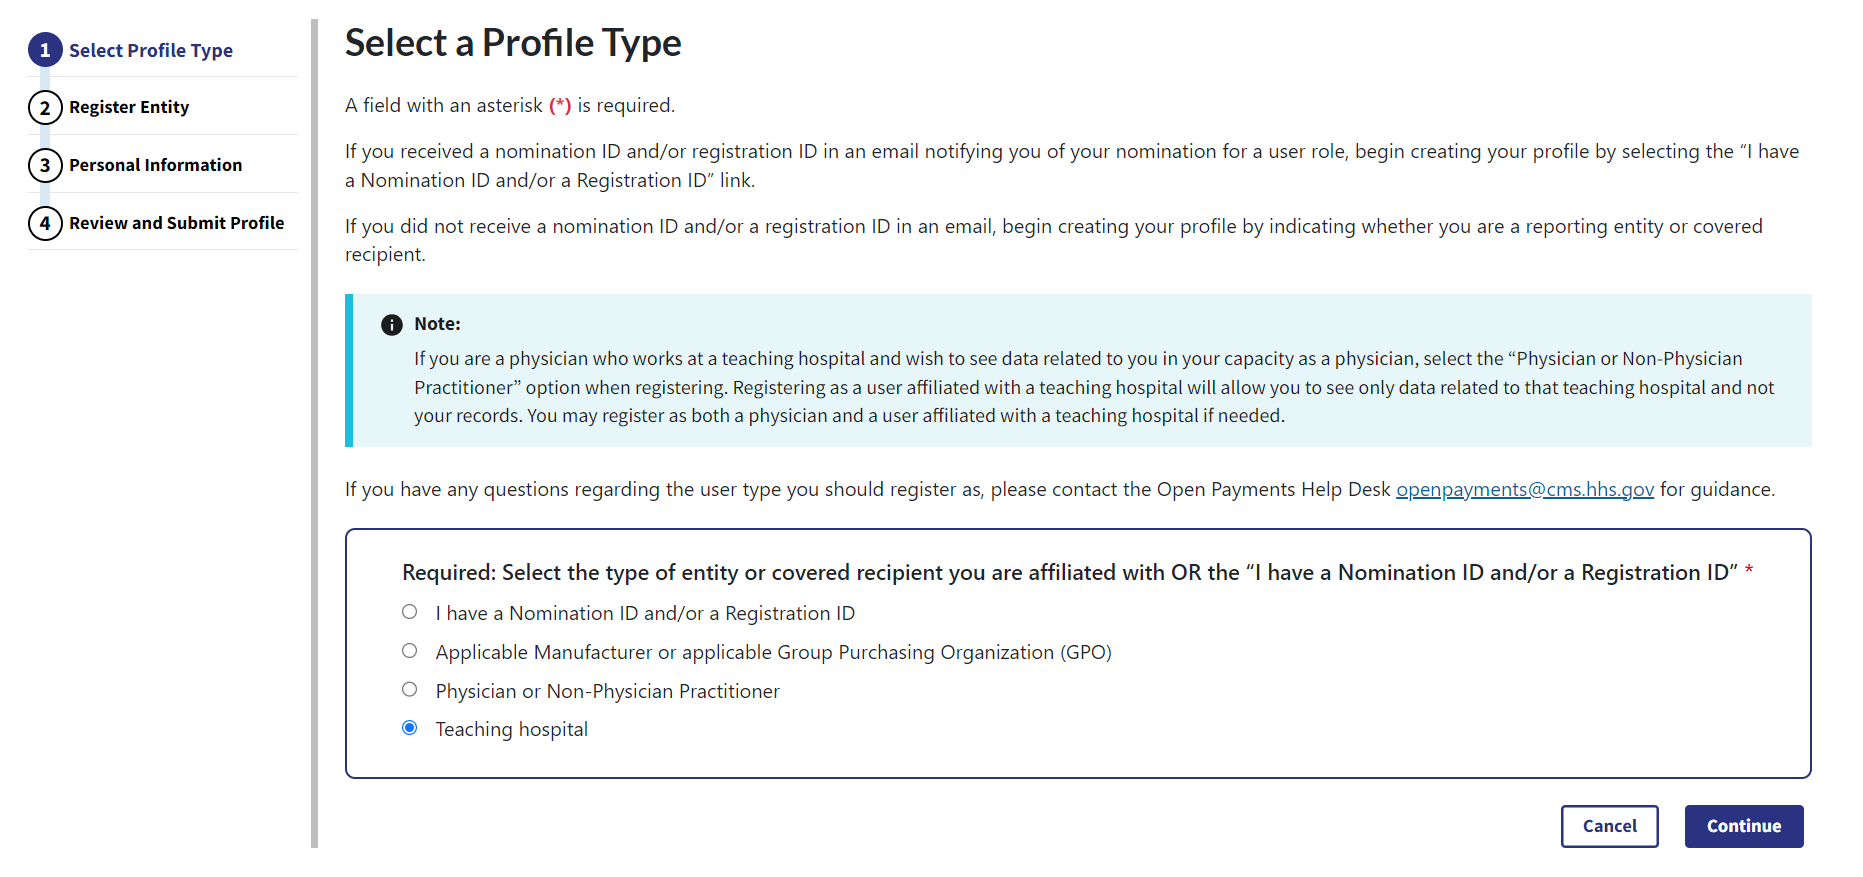Click the Physician or Non-Physician Practitioner label
Screen dimensions: 1863x877
pos(607,691)
